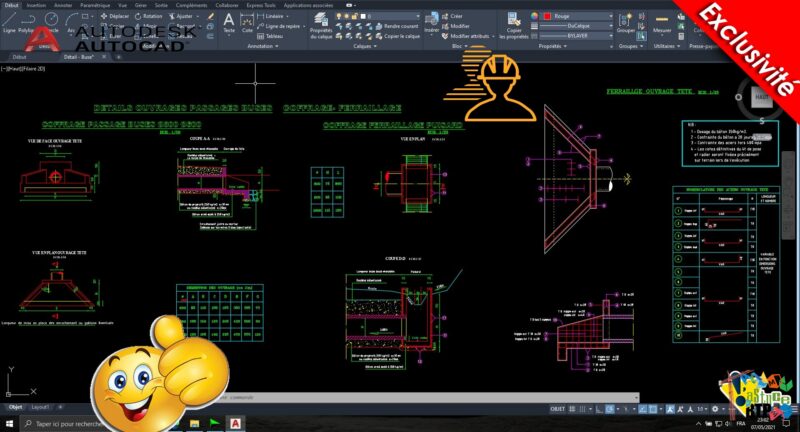Toggle layer freeze sun icon

coord(346,16)
